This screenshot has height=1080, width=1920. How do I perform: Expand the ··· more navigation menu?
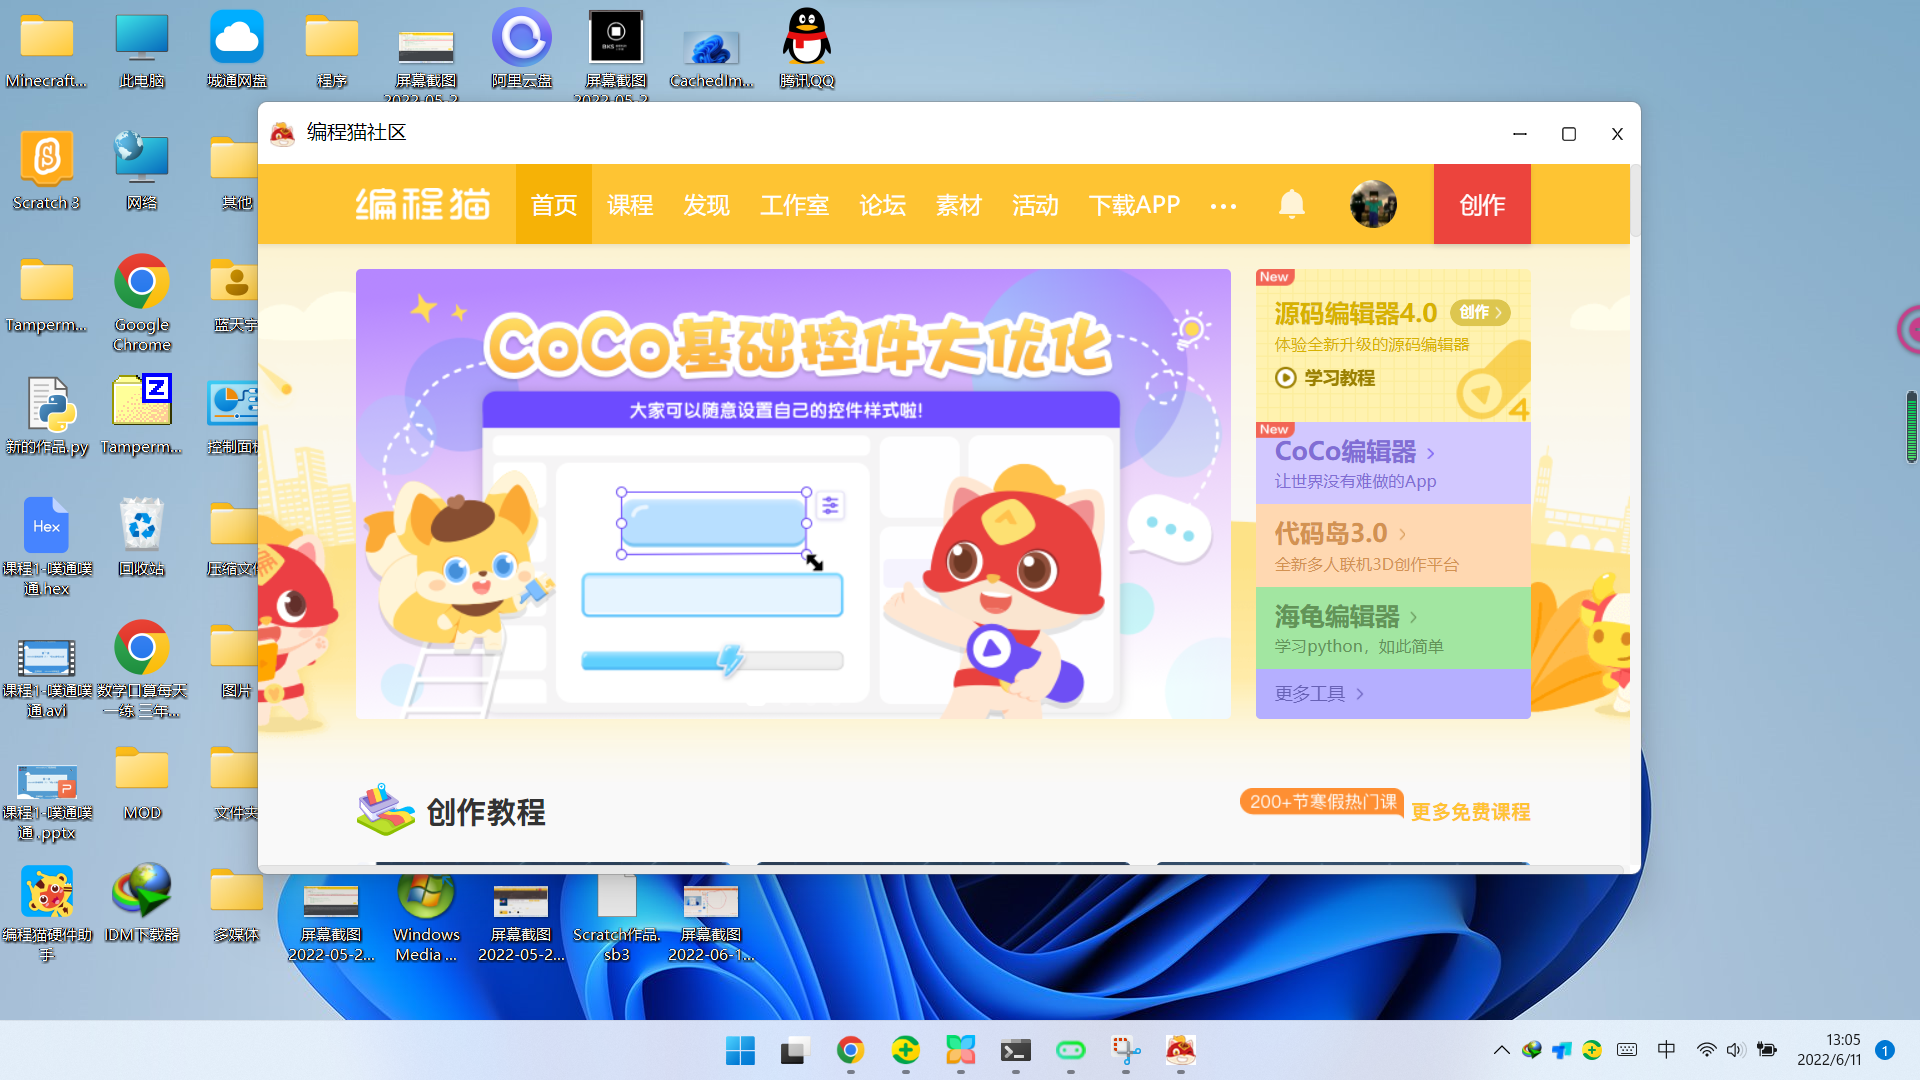tap(1223, 206)
